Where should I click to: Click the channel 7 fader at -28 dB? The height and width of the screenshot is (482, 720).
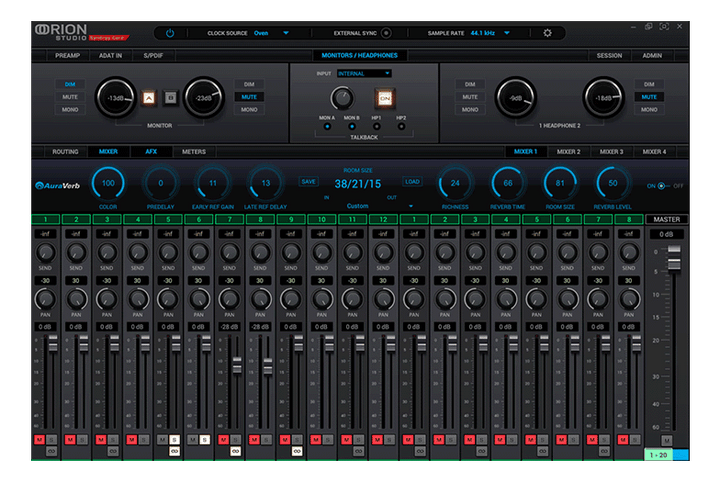(237, 365)
